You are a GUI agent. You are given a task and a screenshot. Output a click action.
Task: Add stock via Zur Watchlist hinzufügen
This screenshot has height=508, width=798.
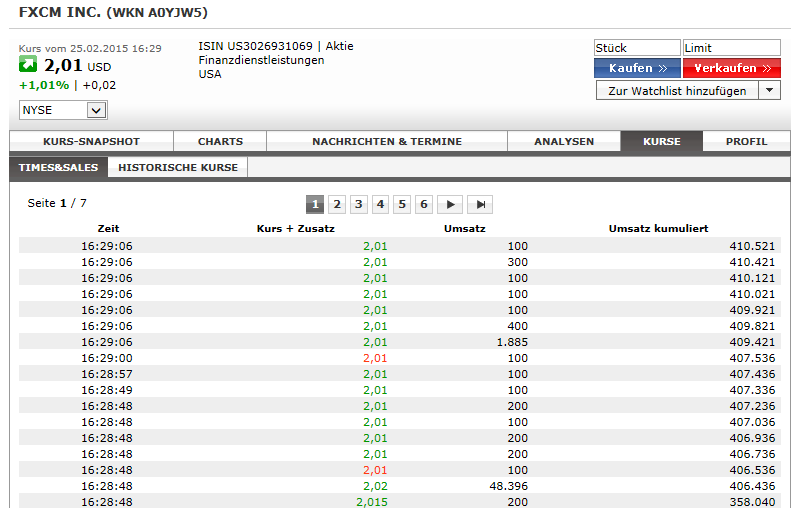(x=677, y=91)
